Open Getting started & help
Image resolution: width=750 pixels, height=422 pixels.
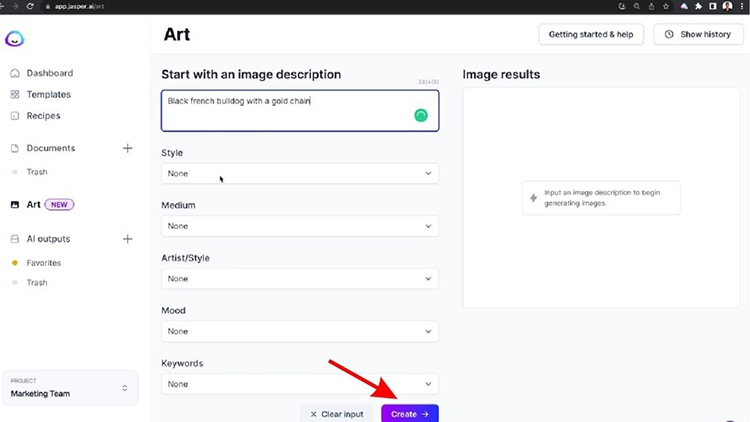click(591, 34)
